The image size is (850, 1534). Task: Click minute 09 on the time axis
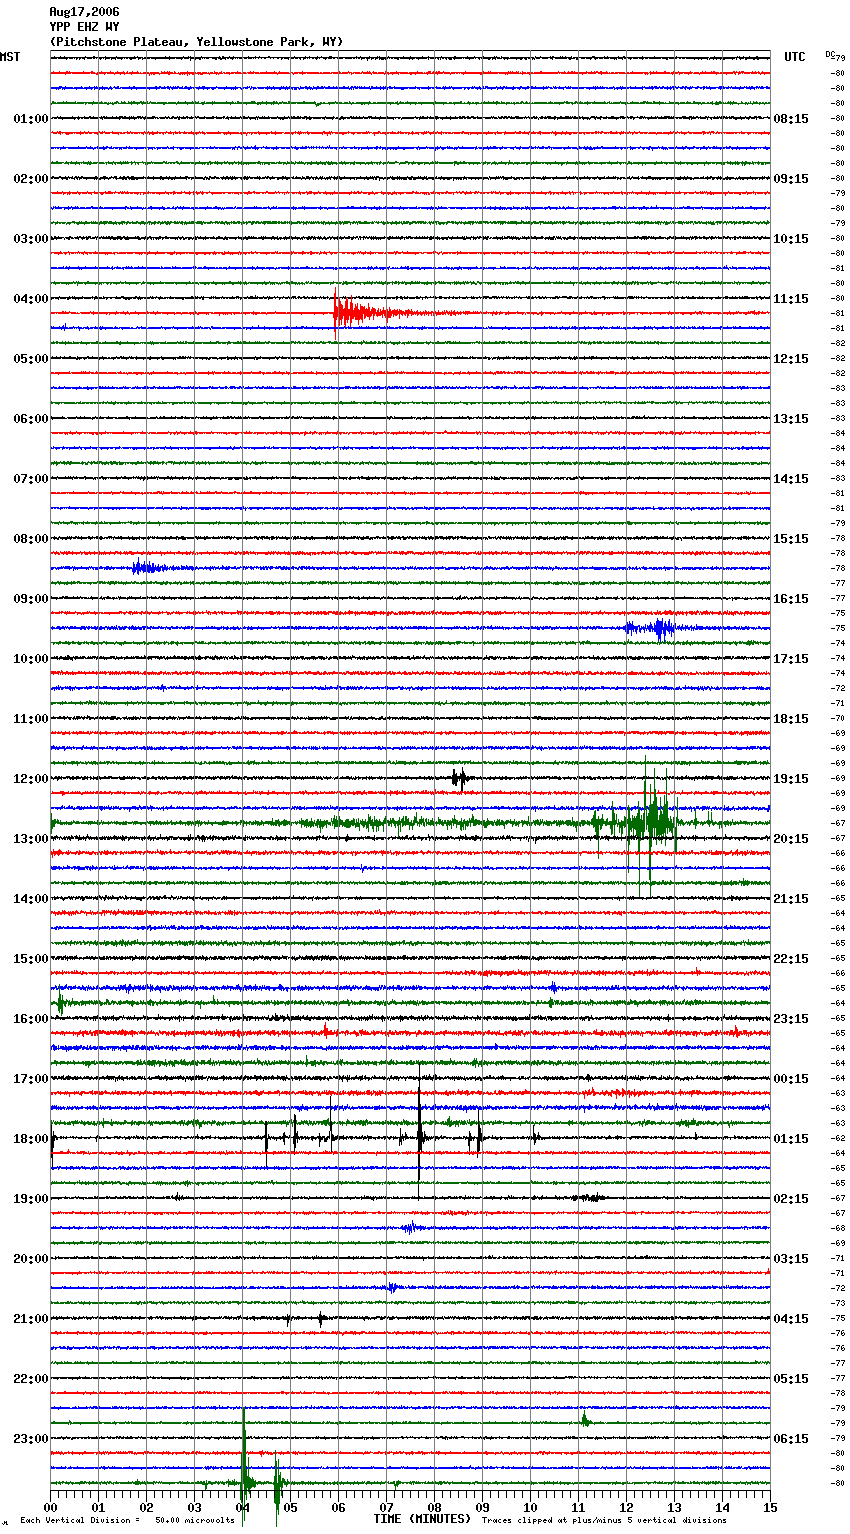point(483,1507)
